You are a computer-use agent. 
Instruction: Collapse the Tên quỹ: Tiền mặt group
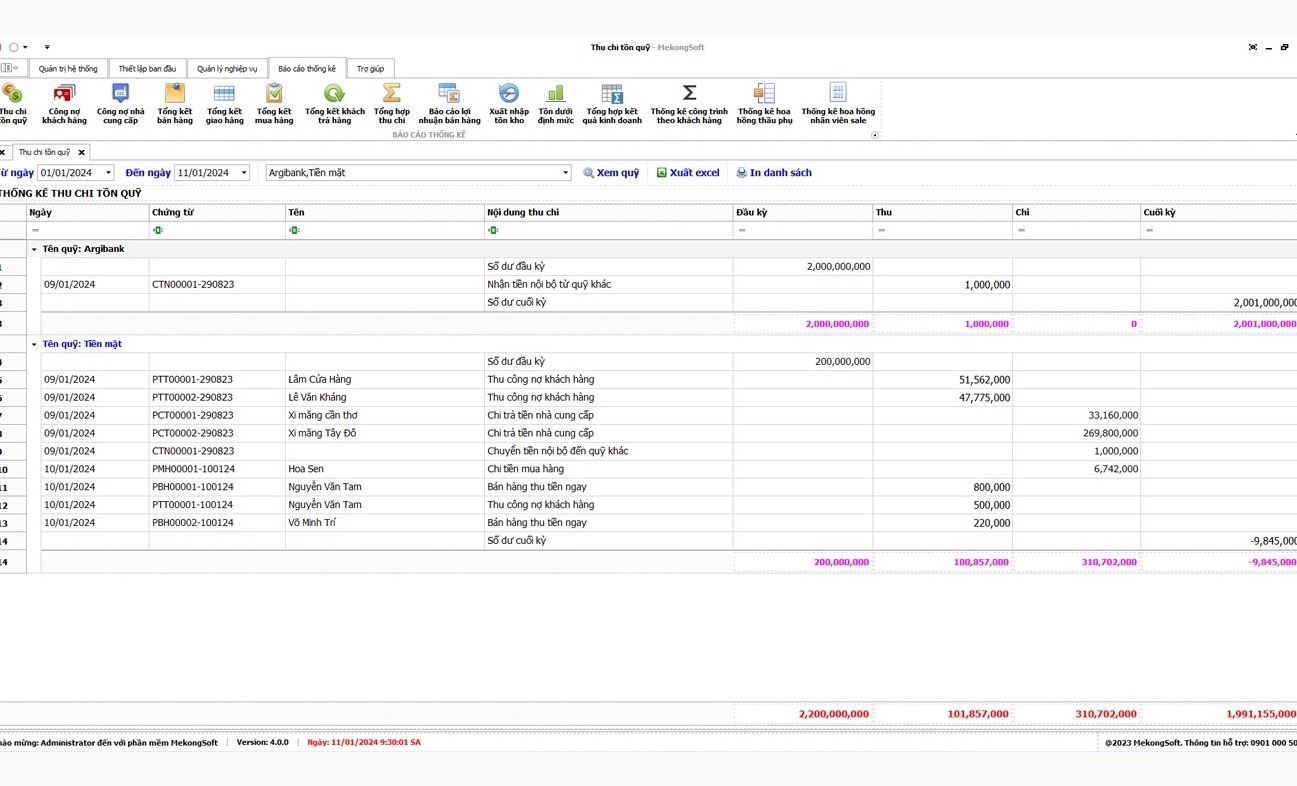pyautogui.click(x=34, y=344)
